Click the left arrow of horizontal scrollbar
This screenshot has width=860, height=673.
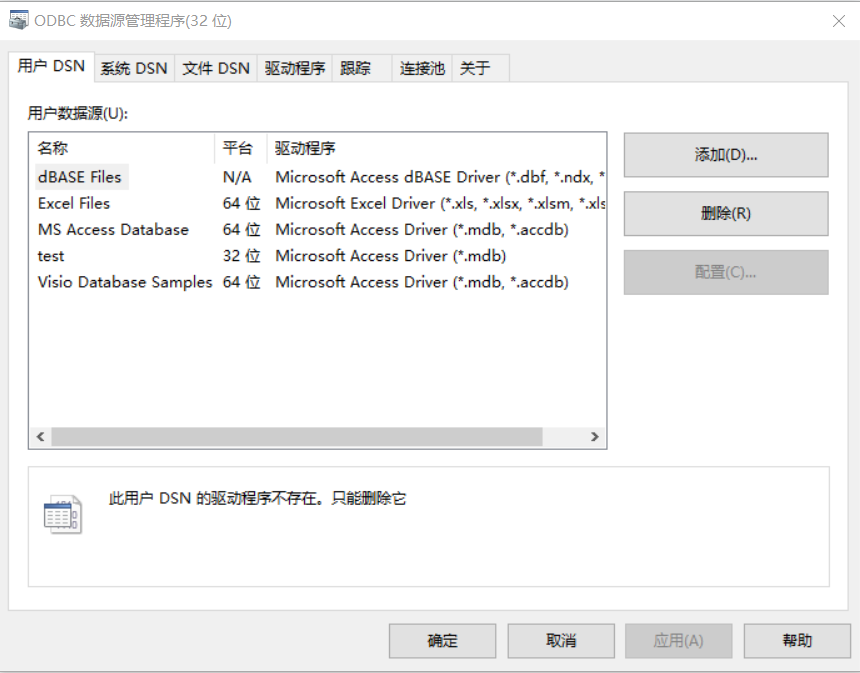click(x=41, y=437)
